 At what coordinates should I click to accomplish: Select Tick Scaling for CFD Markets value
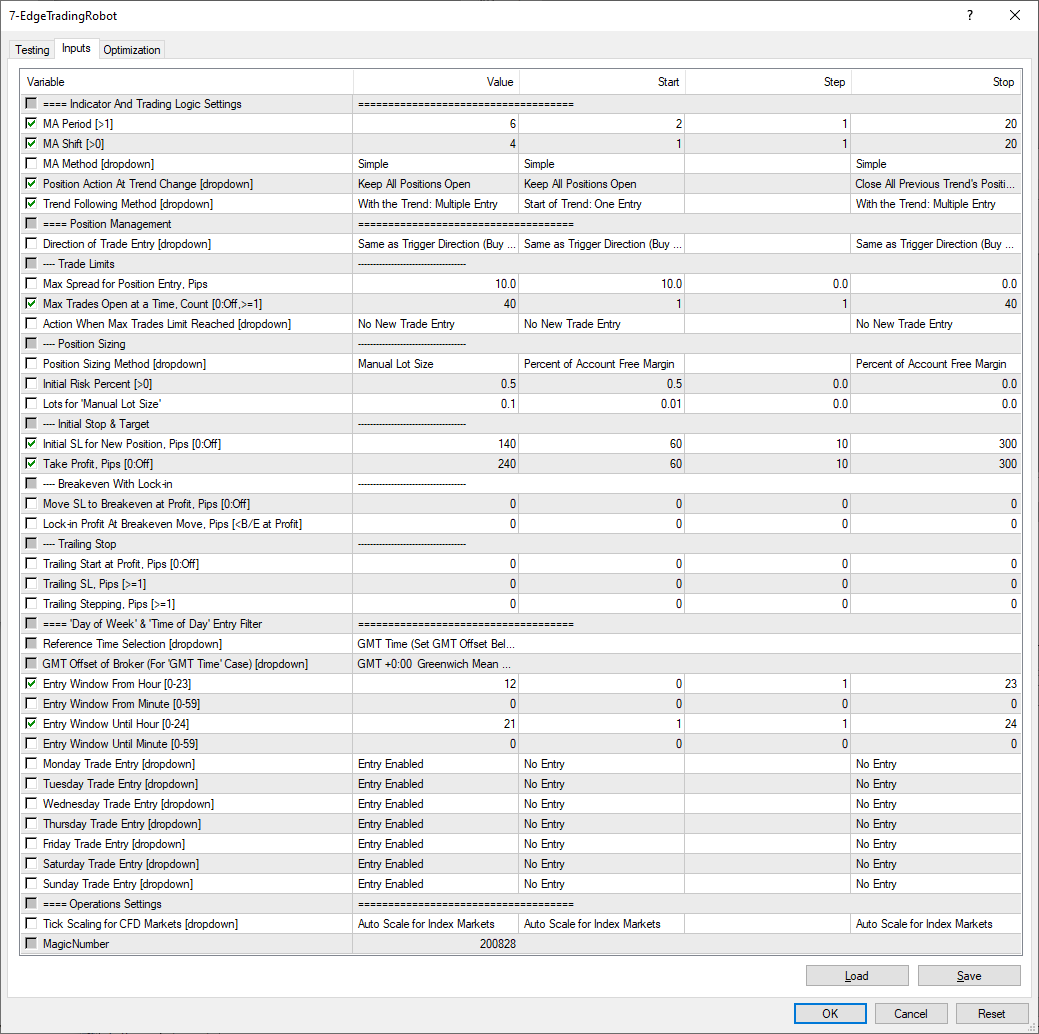click(435, 924)
